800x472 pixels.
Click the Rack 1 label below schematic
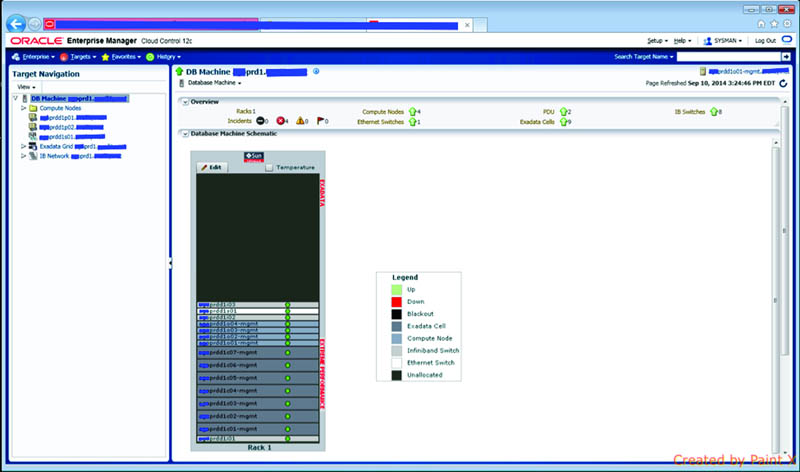click(259, 448)
